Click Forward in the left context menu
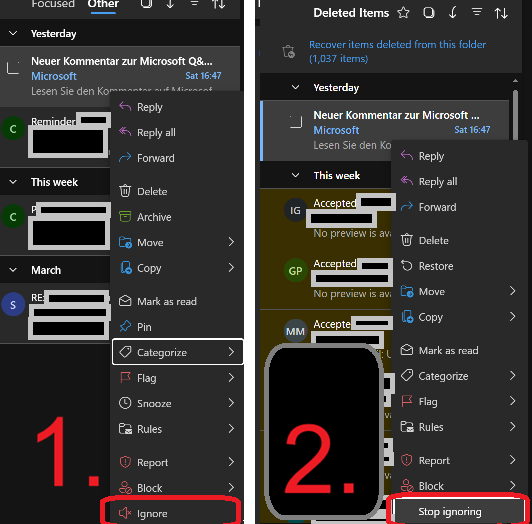This screenshot has height=524, width=532. 177,158
